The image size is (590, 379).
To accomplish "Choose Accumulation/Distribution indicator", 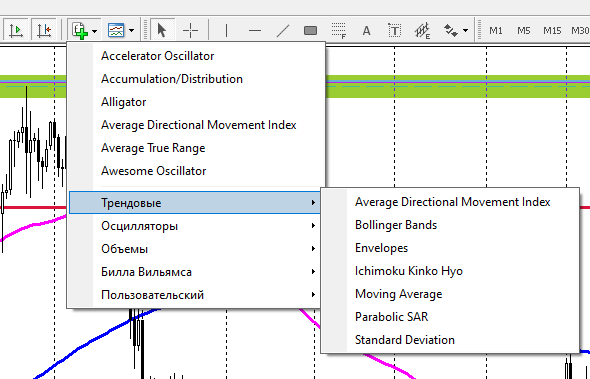I will 196,79.
